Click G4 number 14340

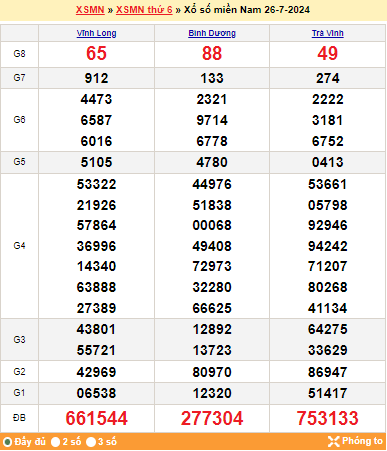tap(96, 266)
